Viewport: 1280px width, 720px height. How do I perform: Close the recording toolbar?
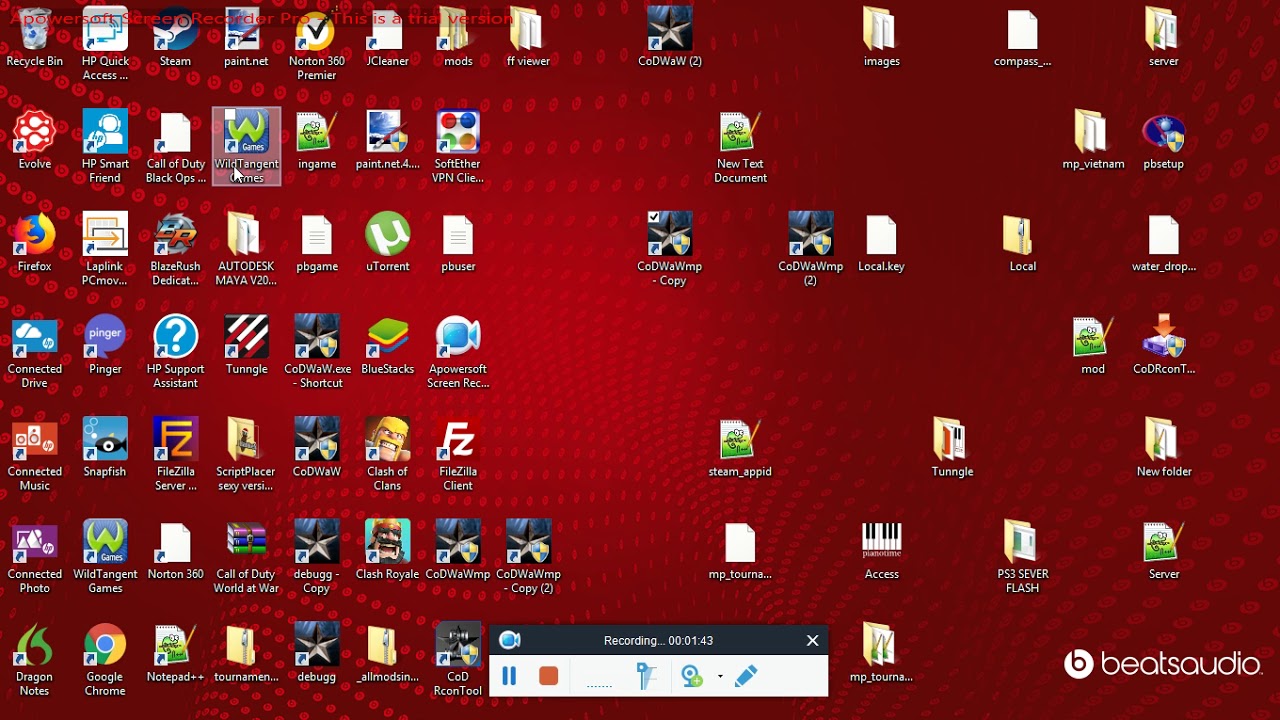click(x=813, y=641)
